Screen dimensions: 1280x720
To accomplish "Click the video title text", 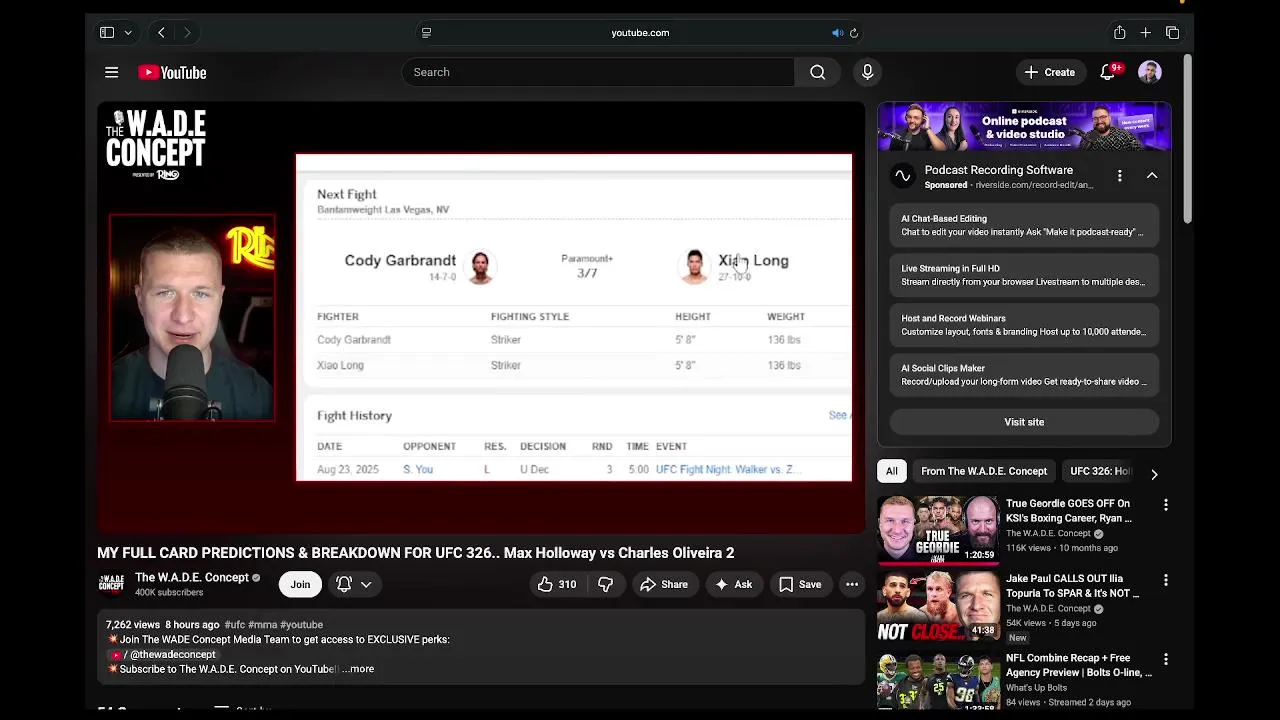I will [415, 553].
